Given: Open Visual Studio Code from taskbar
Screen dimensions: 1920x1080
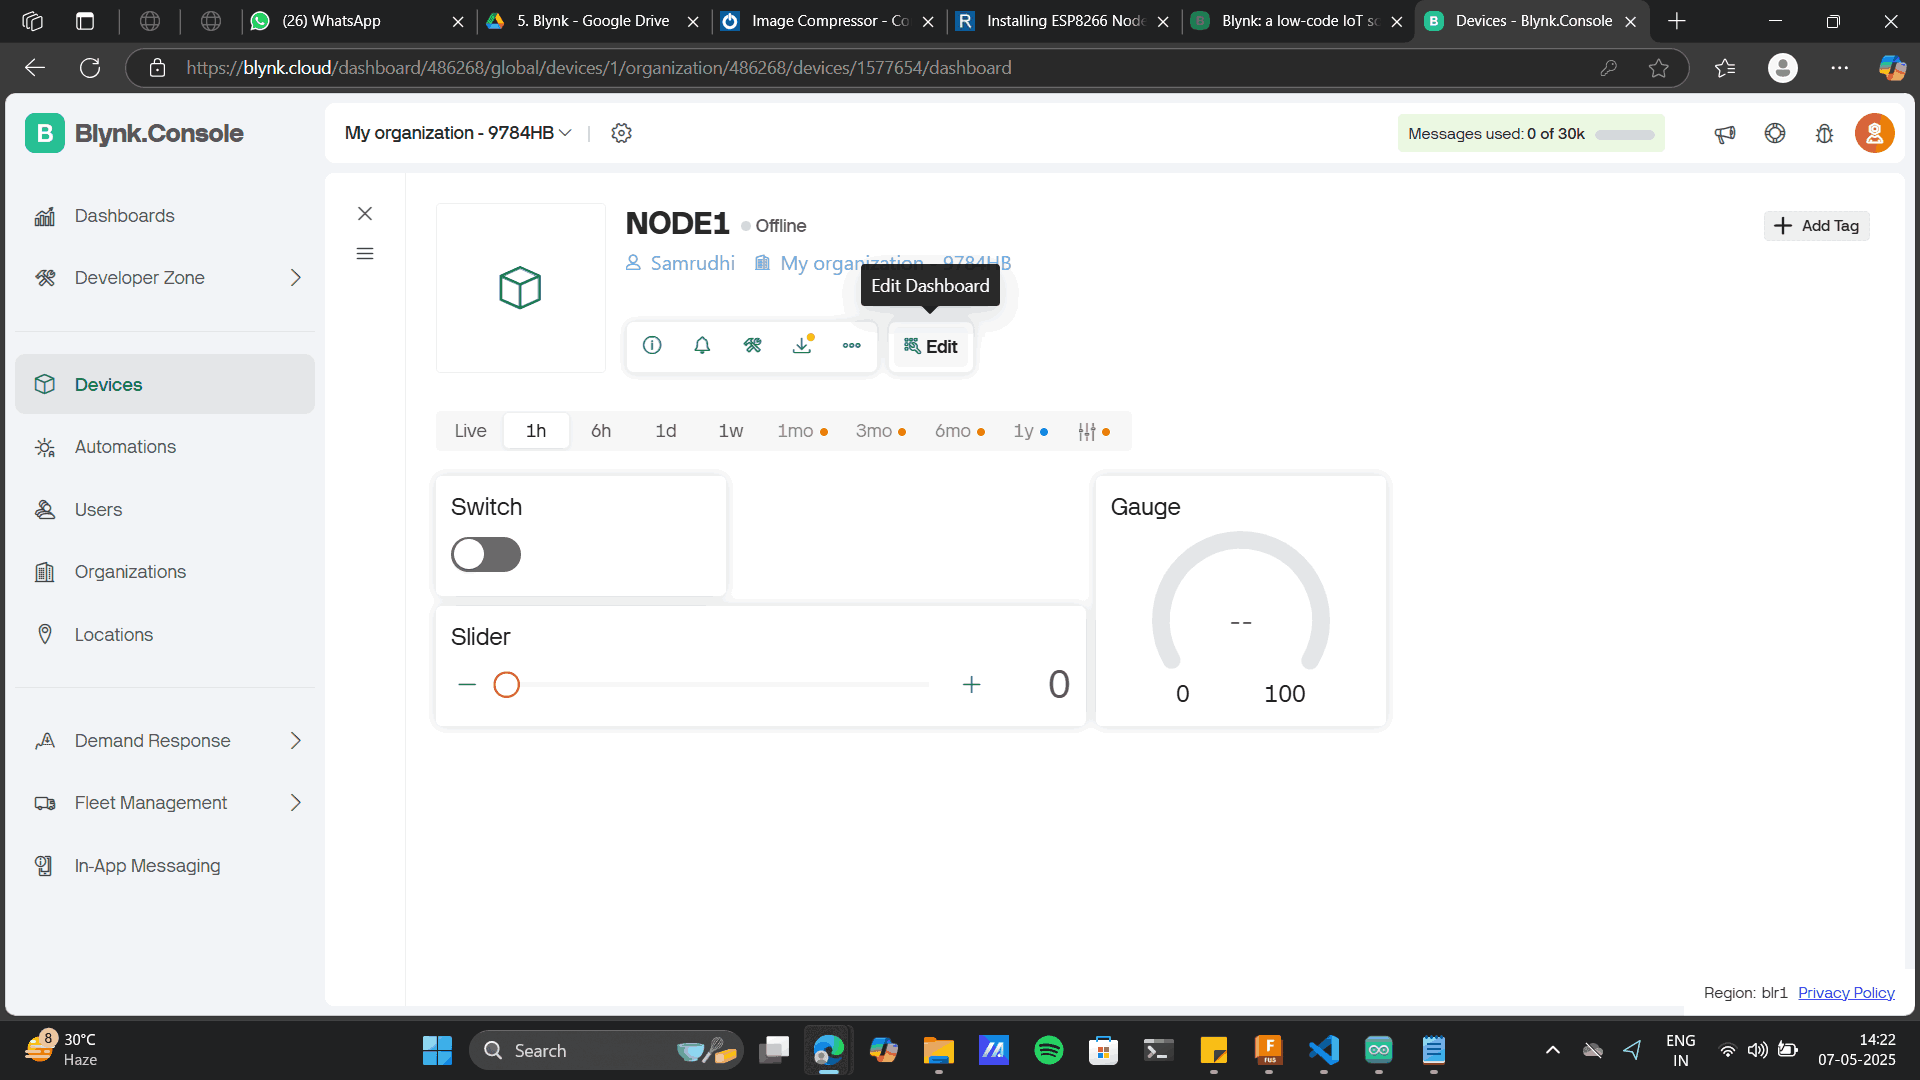Looking at the screenshot, I should (1324, 1050).
